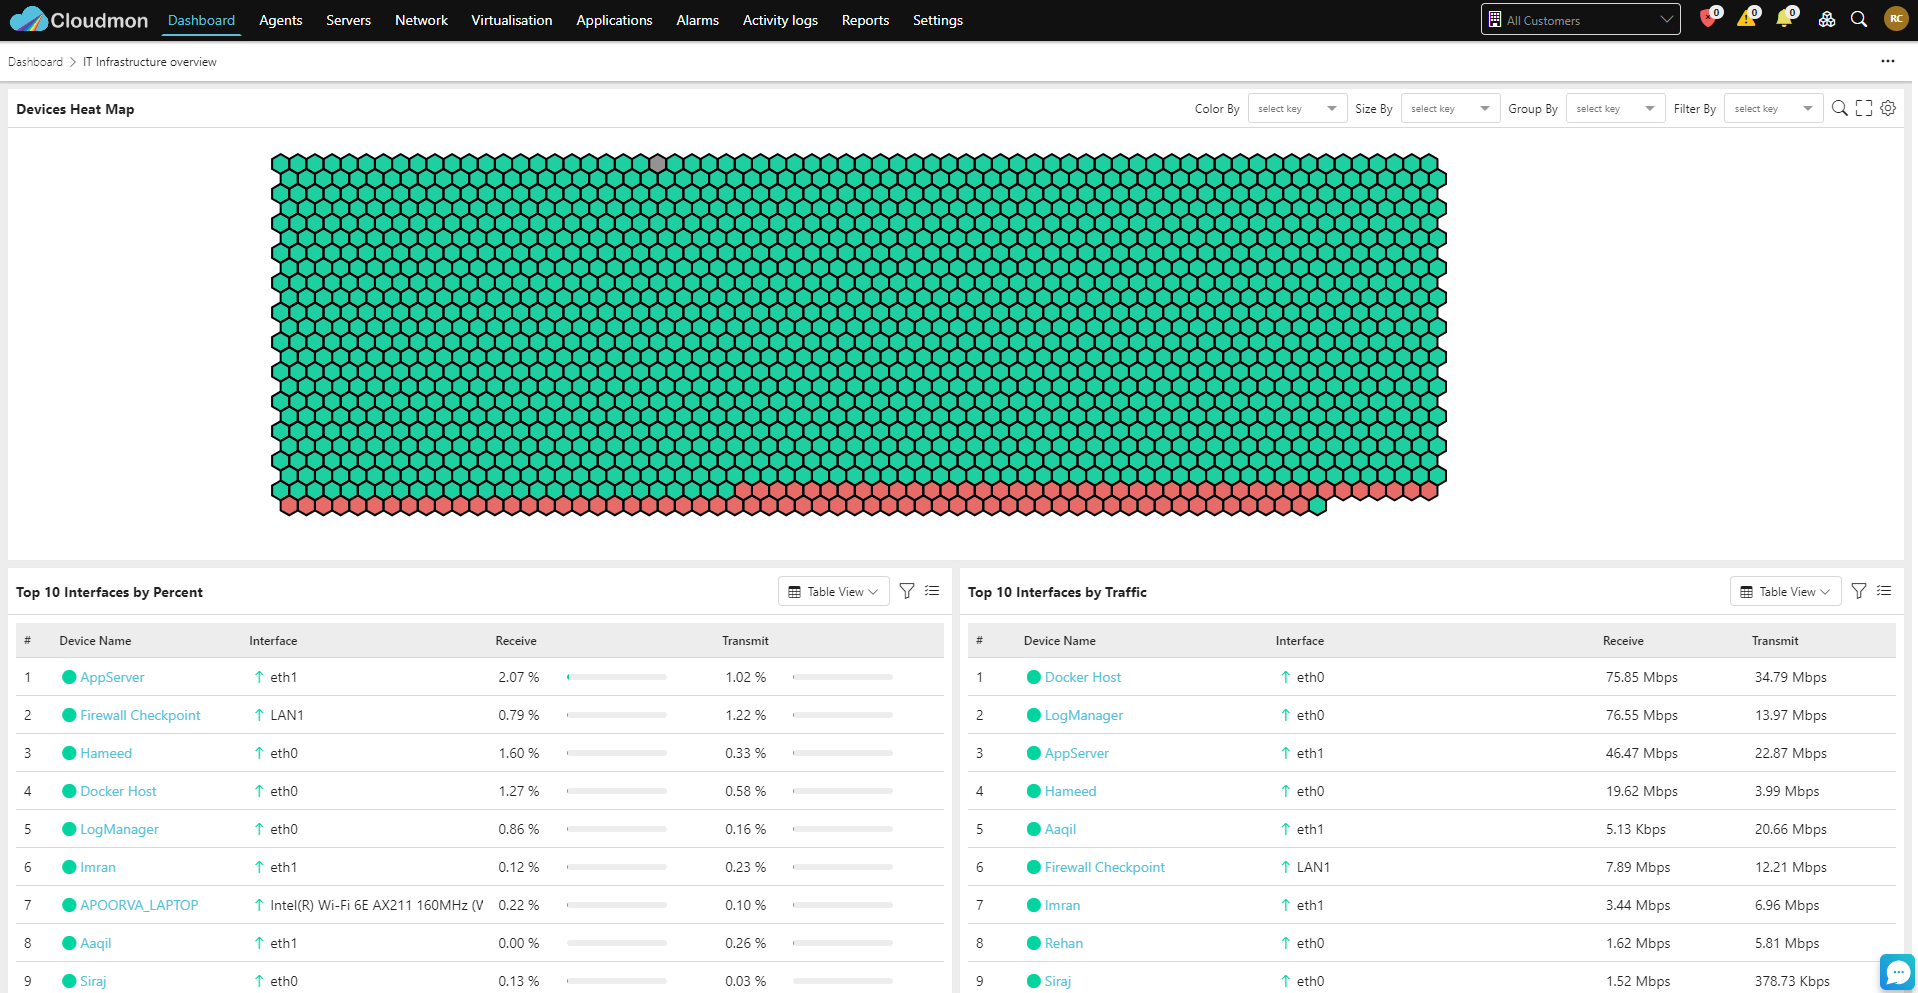Click the 75.85 Mbps receive value
The height and width of the screenshot is (993, 1918).
coord(1642,677)
